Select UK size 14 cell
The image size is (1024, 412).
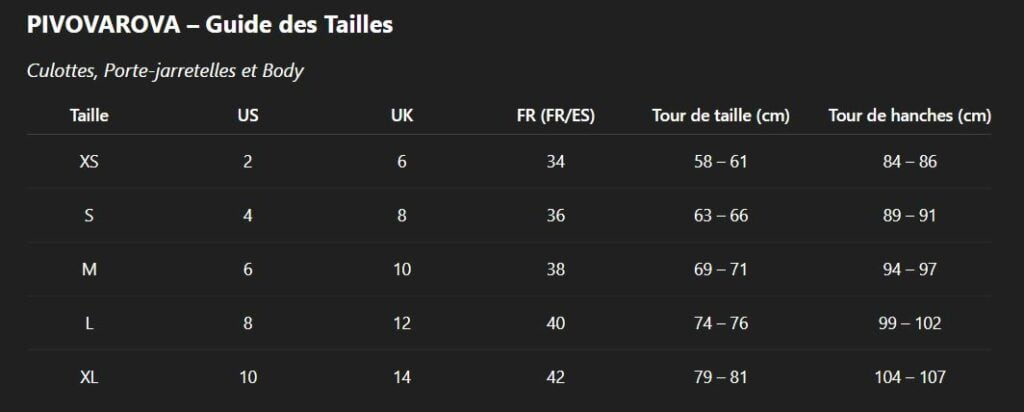401,377
